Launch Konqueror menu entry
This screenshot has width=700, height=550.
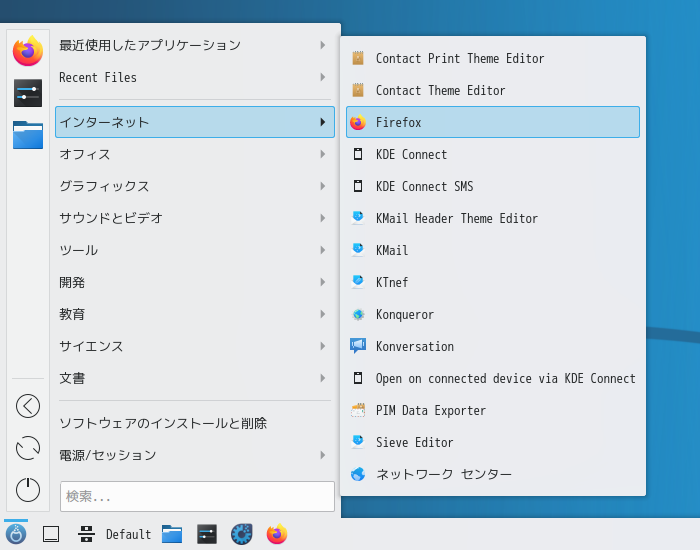click(x=493, y=314)
